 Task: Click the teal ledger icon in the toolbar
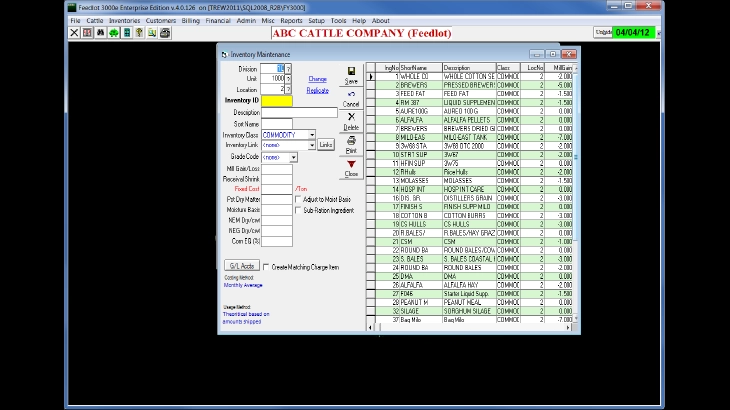(127, 33)
